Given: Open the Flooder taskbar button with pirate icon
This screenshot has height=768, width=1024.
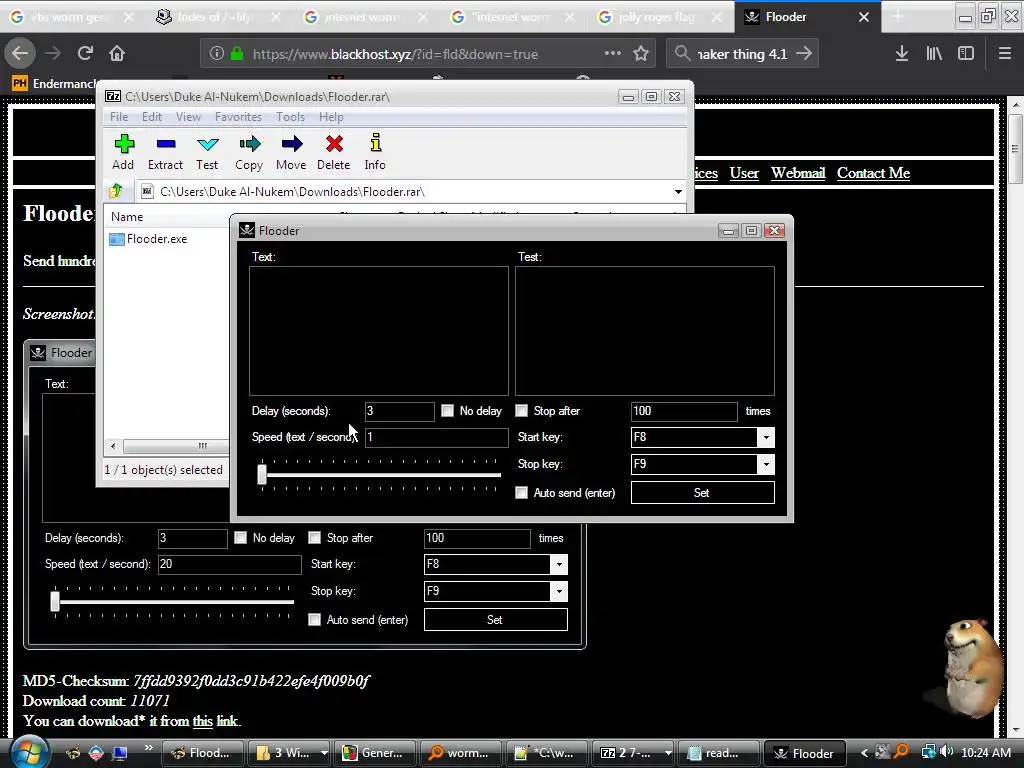Looking at the screenshot, I should (x=804, y=753).
